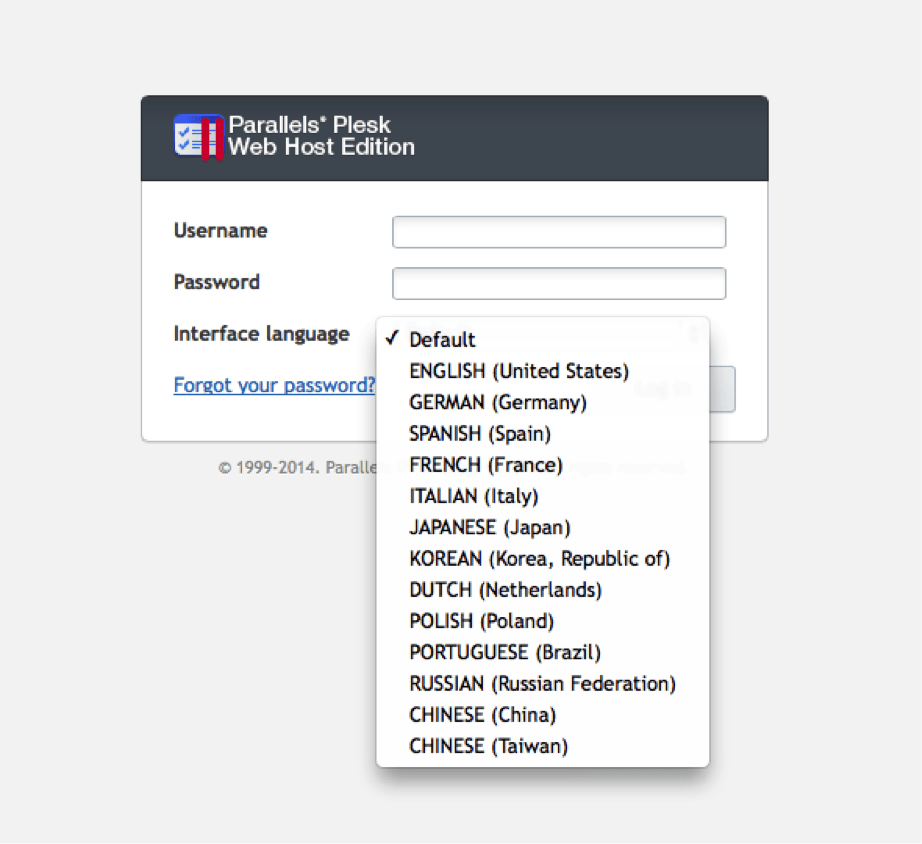The width and height of the screenshot is (922, 844).
Task: Select CHINESE (China) language option
Action: pyautogui.click(x=542, y=714)
